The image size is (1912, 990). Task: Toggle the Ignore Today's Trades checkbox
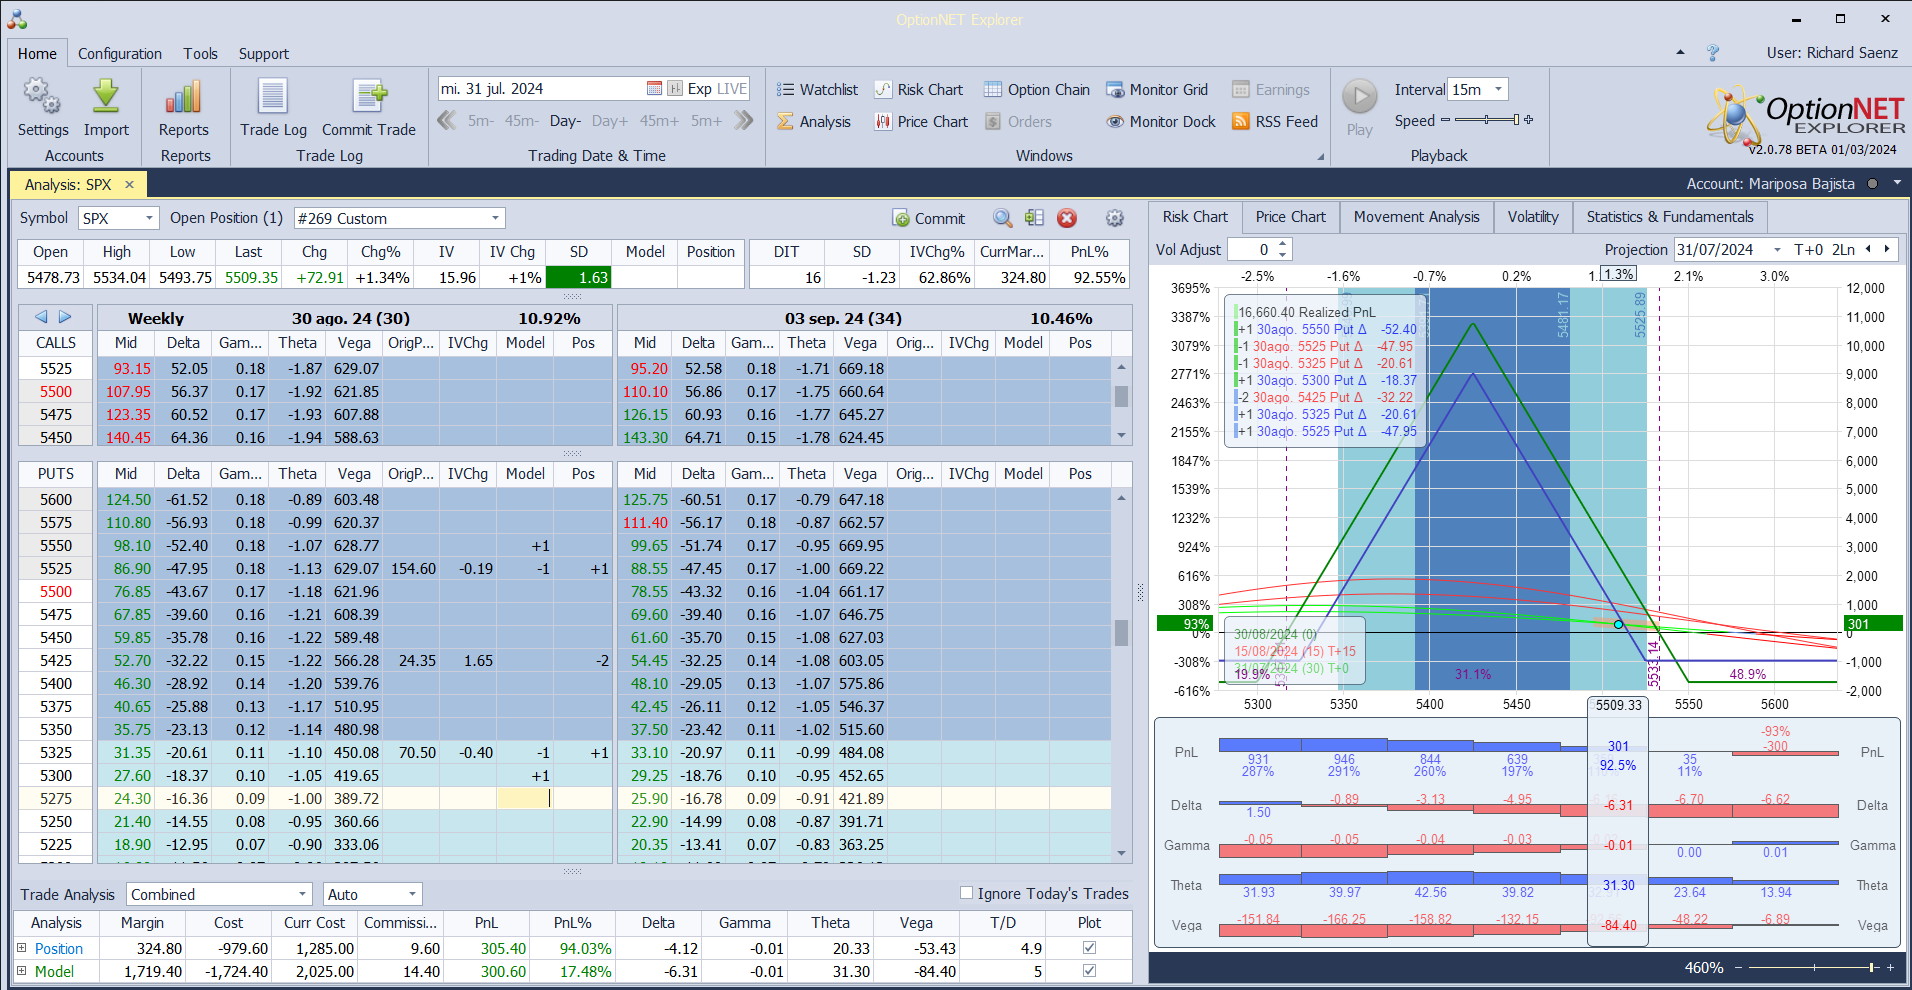[966, 893]
